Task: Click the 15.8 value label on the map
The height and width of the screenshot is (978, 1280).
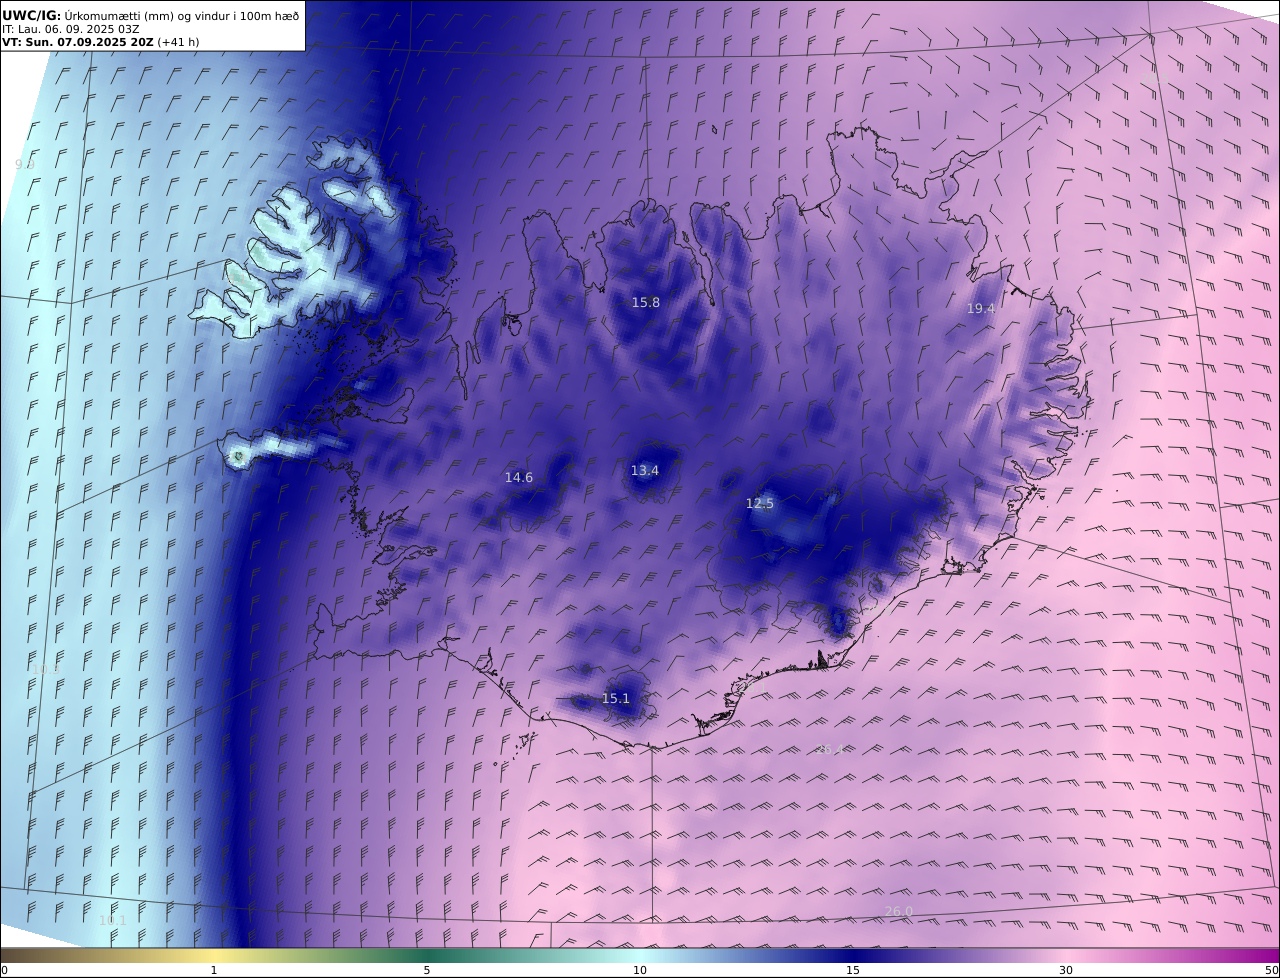Action: tap(646, 302)
